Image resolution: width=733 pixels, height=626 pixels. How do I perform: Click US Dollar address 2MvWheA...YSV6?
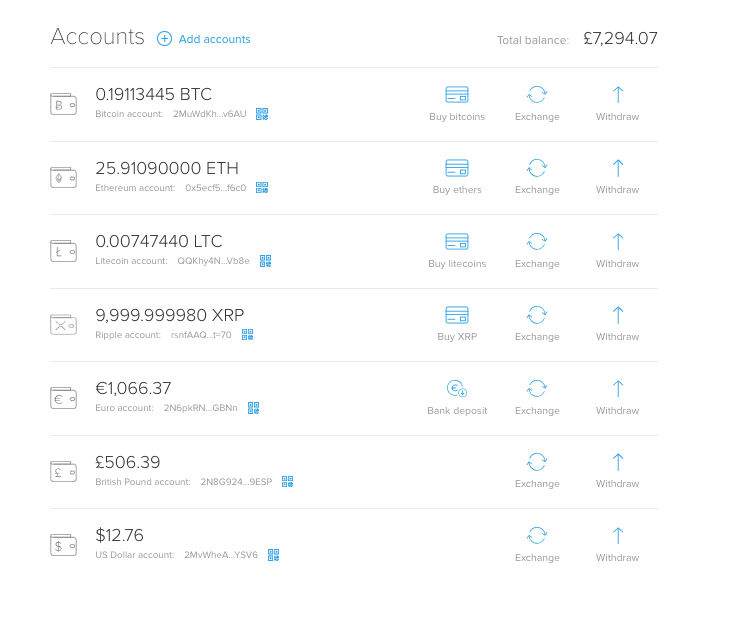point(221,555)
